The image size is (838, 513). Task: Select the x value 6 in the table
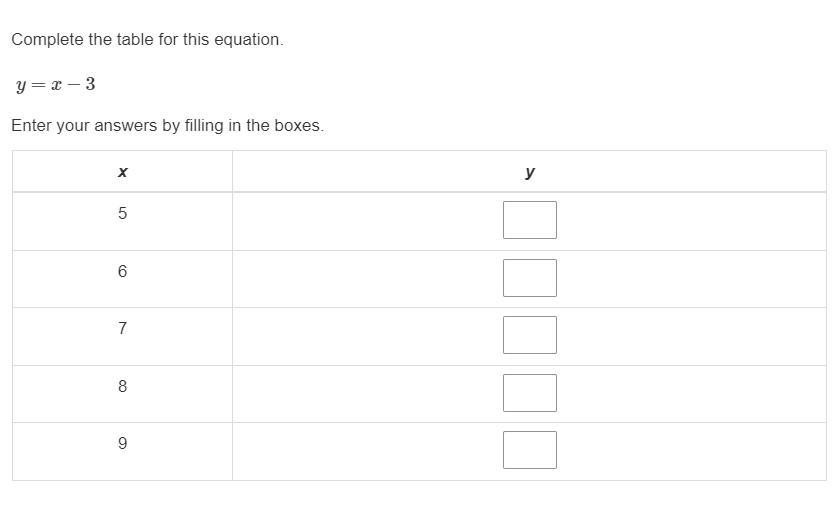[x=122, y=272]
